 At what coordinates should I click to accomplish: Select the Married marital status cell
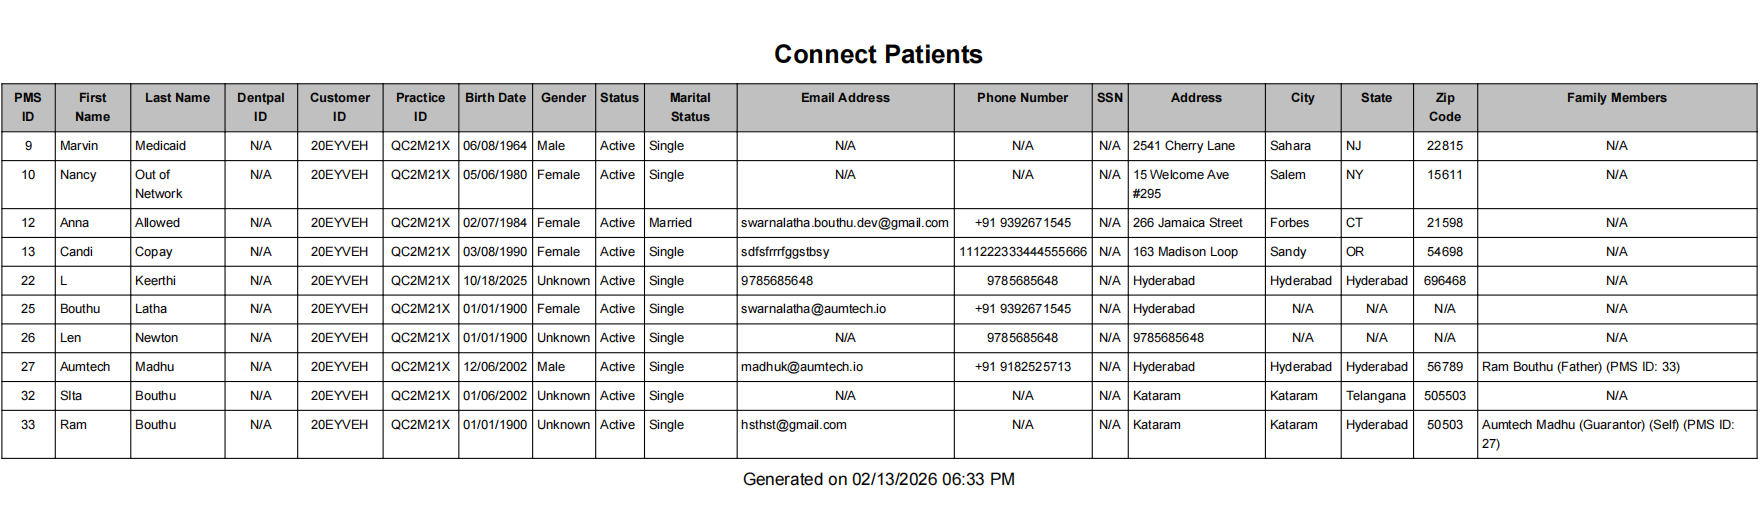pos(670,223)
